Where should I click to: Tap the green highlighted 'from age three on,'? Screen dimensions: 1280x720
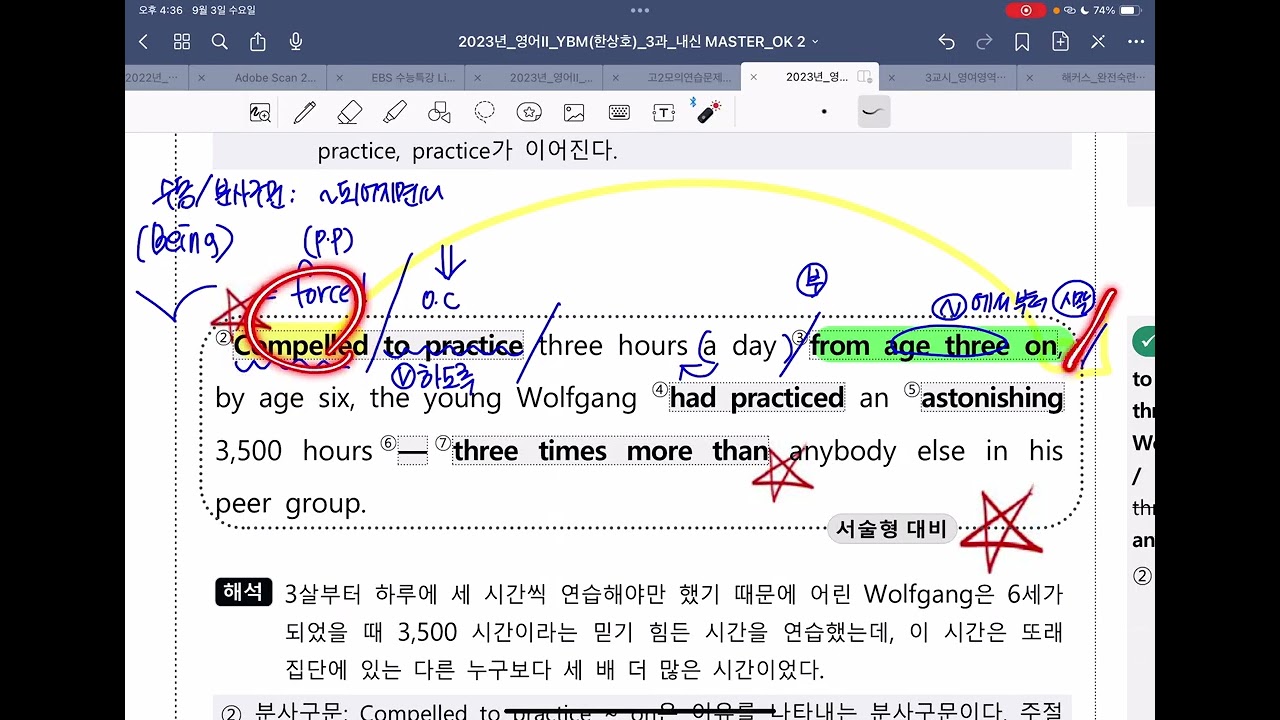[x=934, y=346]
